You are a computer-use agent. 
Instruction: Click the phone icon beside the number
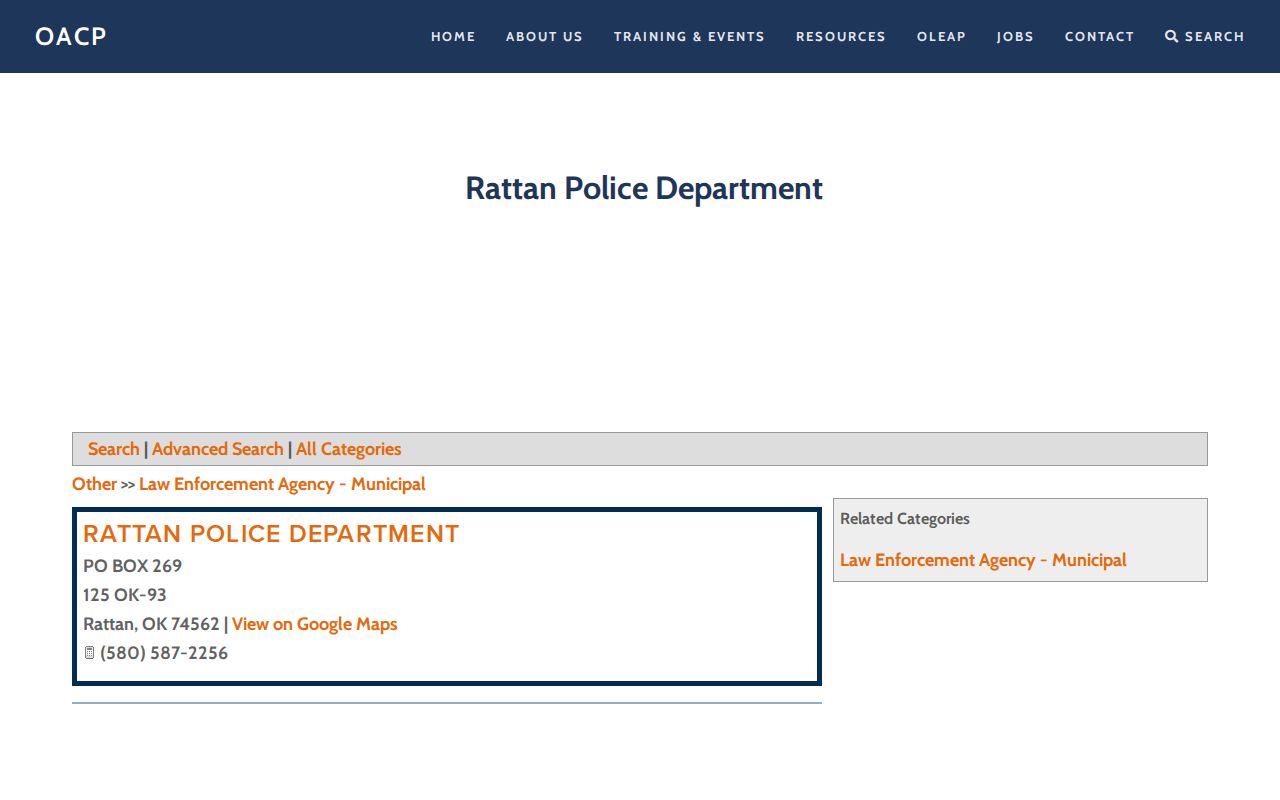[x=89, y=653]
